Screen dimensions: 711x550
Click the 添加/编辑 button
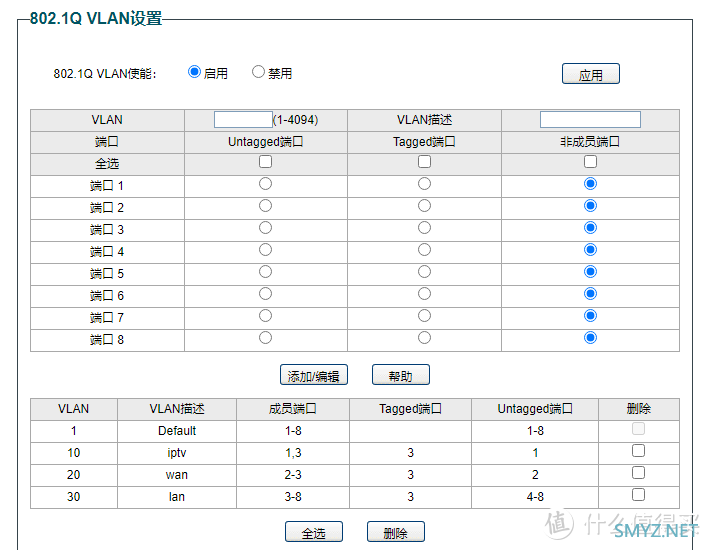tap(314, 375)
